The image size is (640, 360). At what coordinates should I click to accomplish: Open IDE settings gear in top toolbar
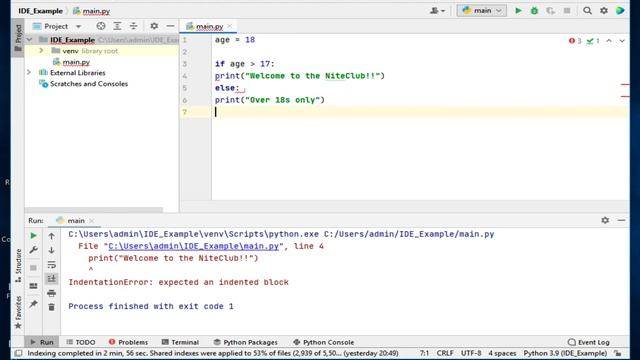tap(604, 11)
